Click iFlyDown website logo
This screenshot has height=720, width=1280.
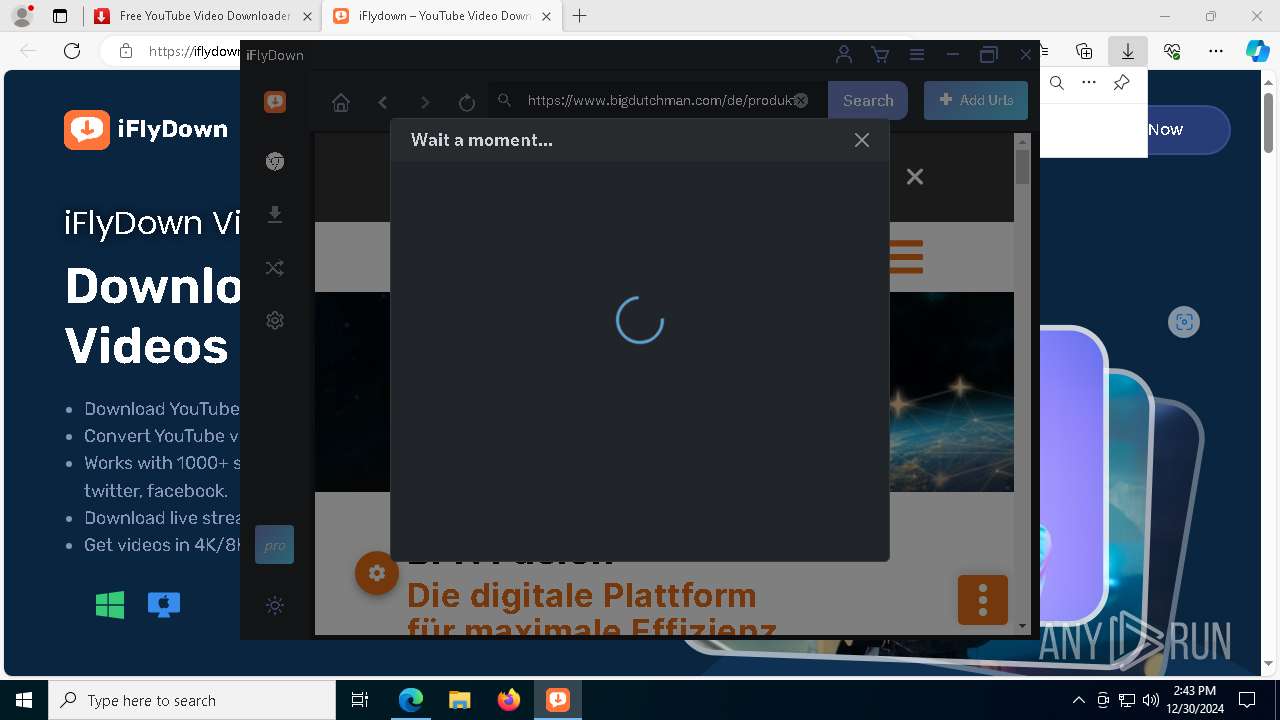146,129
